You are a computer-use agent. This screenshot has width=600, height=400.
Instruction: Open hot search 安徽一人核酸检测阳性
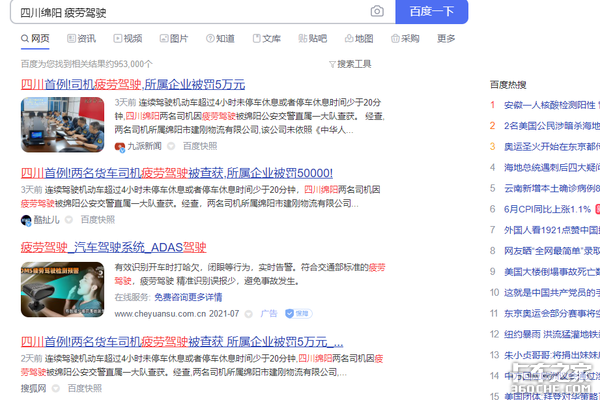point(550,105)
